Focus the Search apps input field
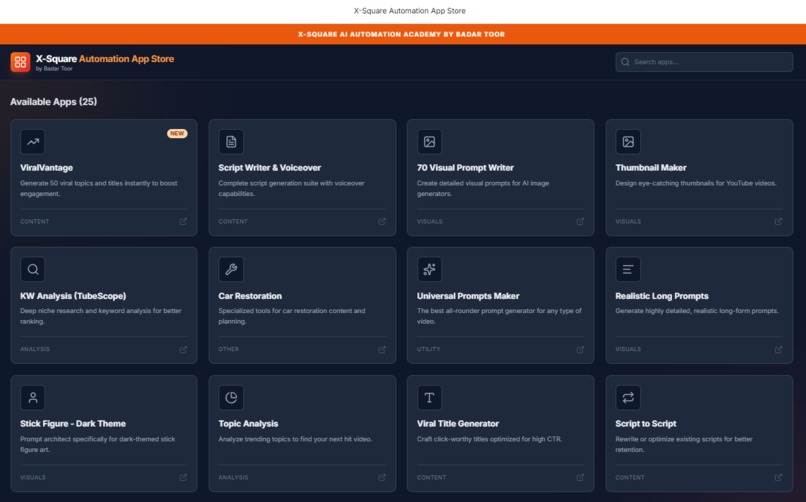 click(x=704, y=62)
